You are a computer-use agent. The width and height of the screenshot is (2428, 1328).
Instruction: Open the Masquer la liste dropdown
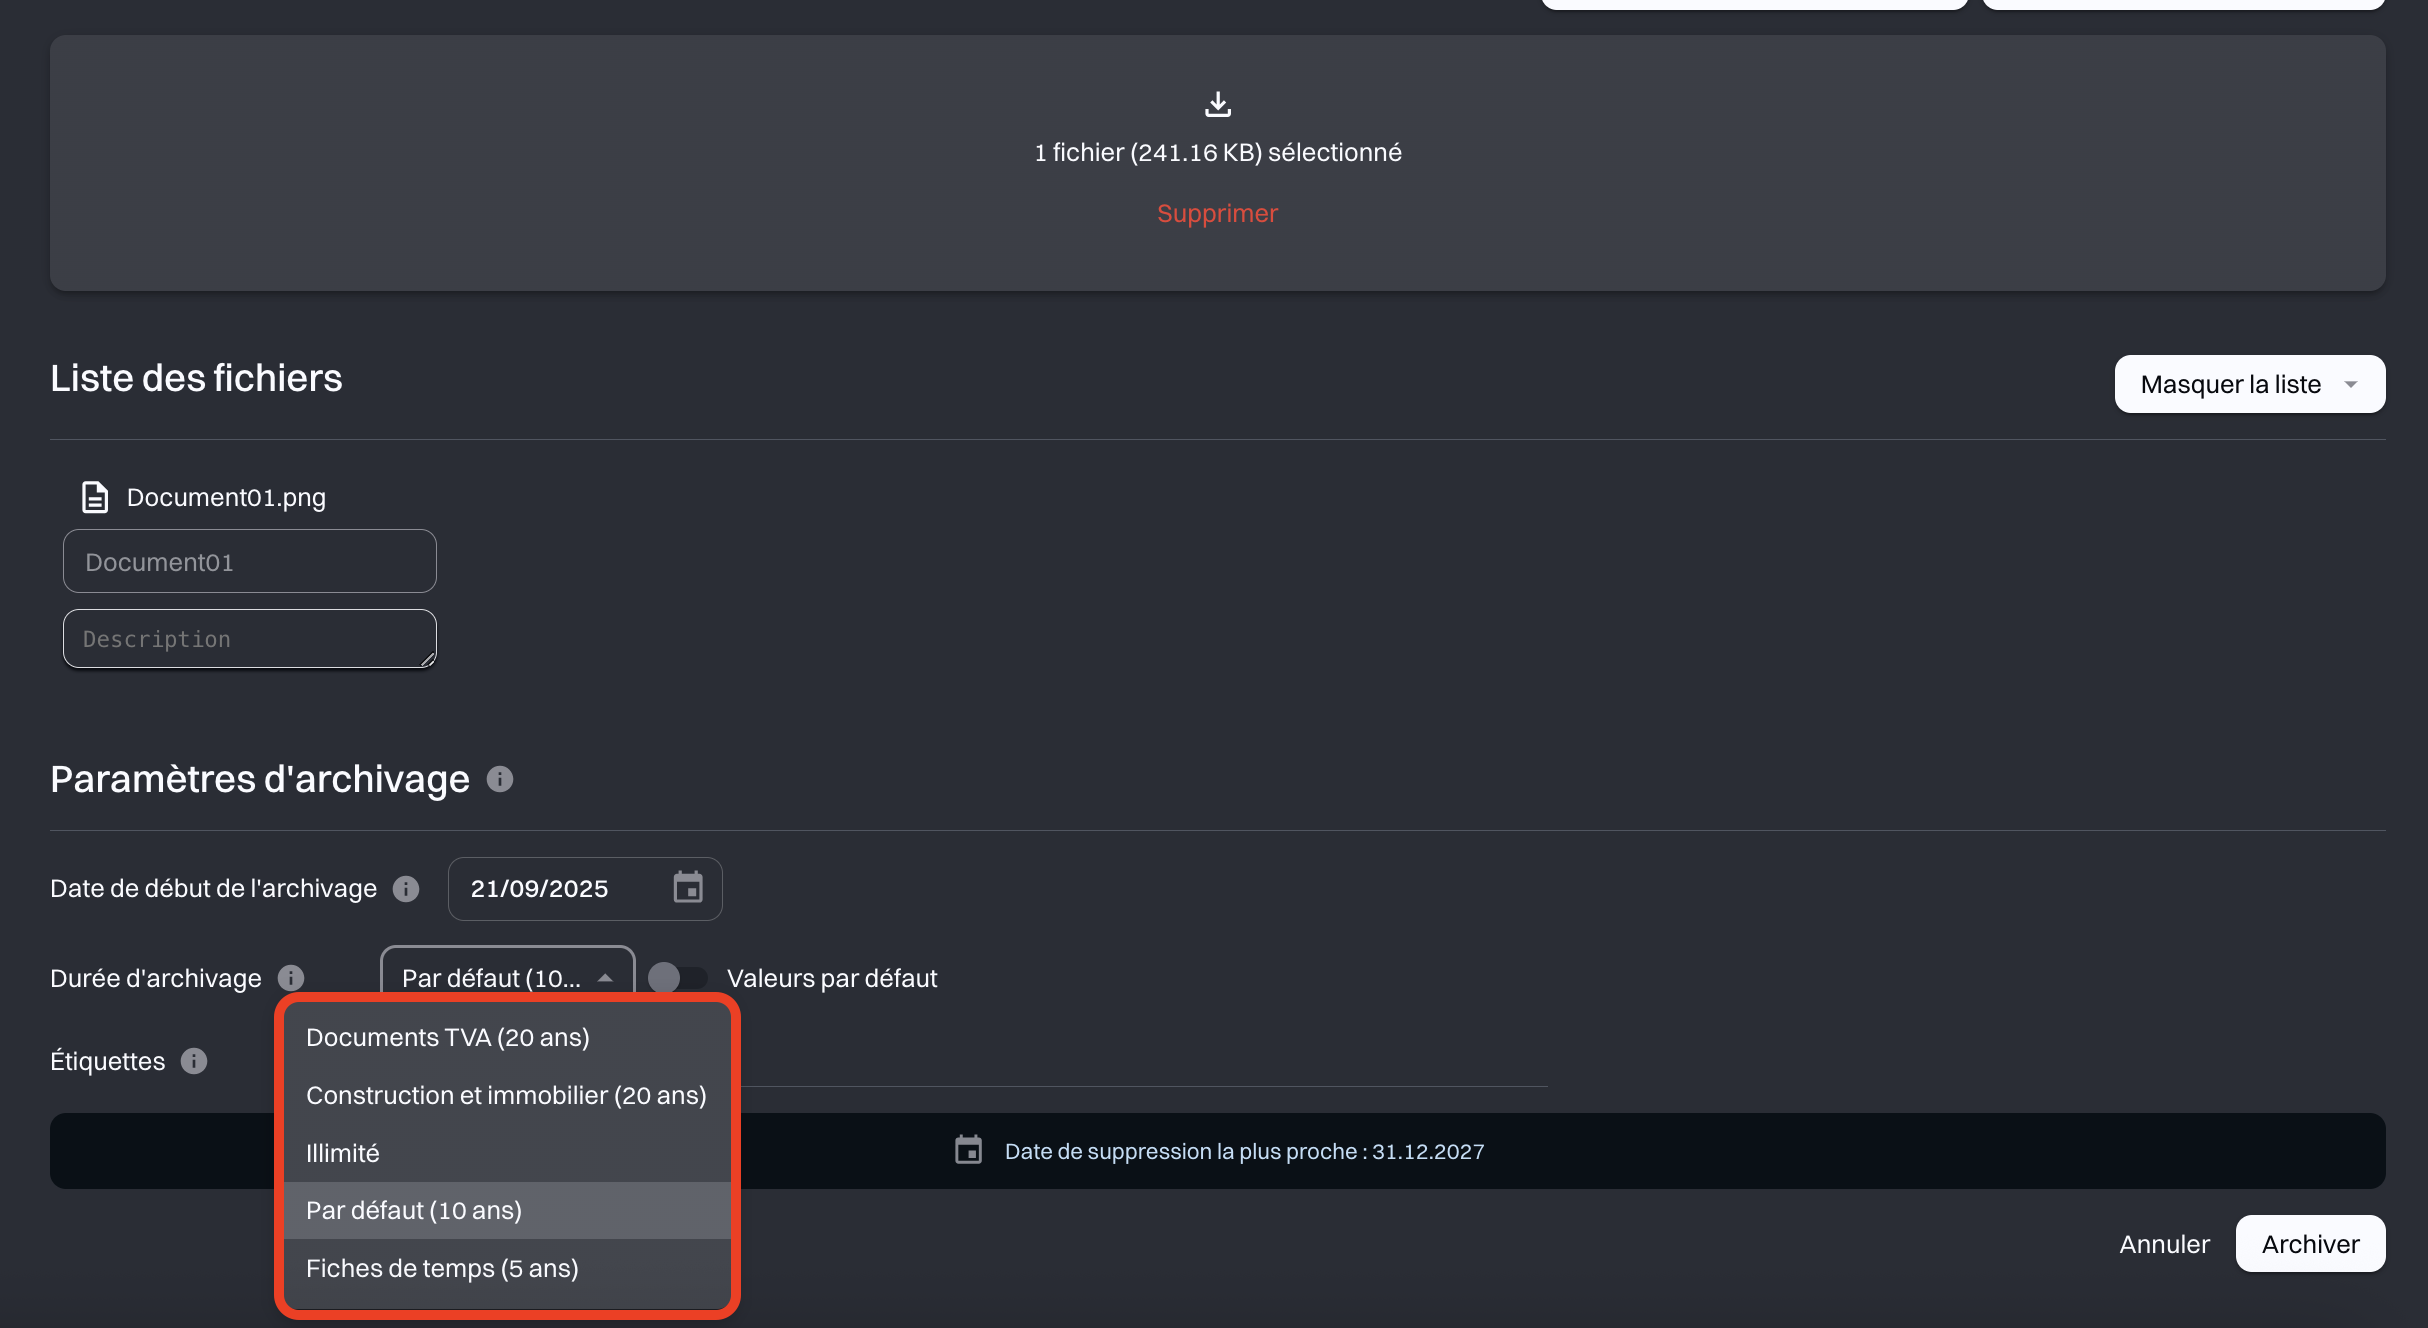pyautogui.click(x=2249, y=384)
